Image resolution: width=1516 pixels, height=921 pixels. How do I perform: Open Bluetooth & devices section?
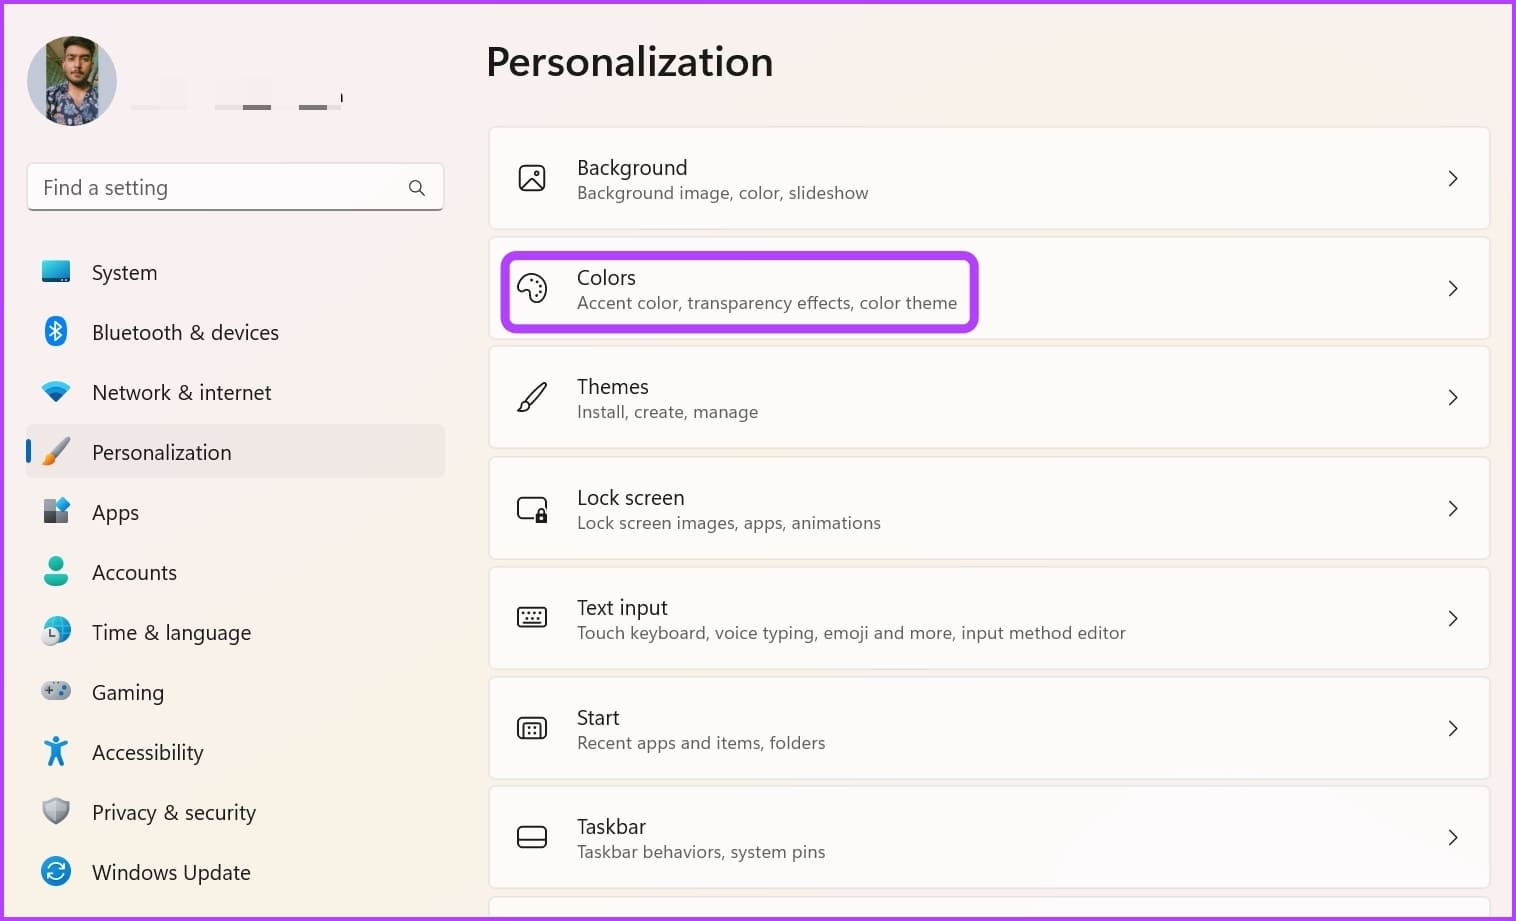point(235,332)
